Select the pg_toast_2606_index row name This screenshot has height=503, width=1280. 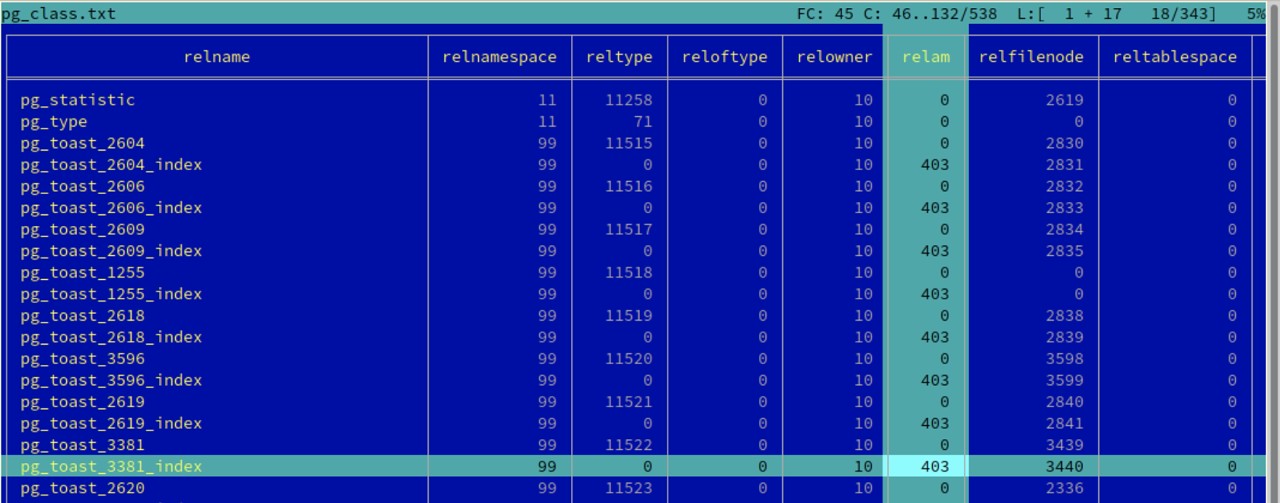(x=111, y=208)
